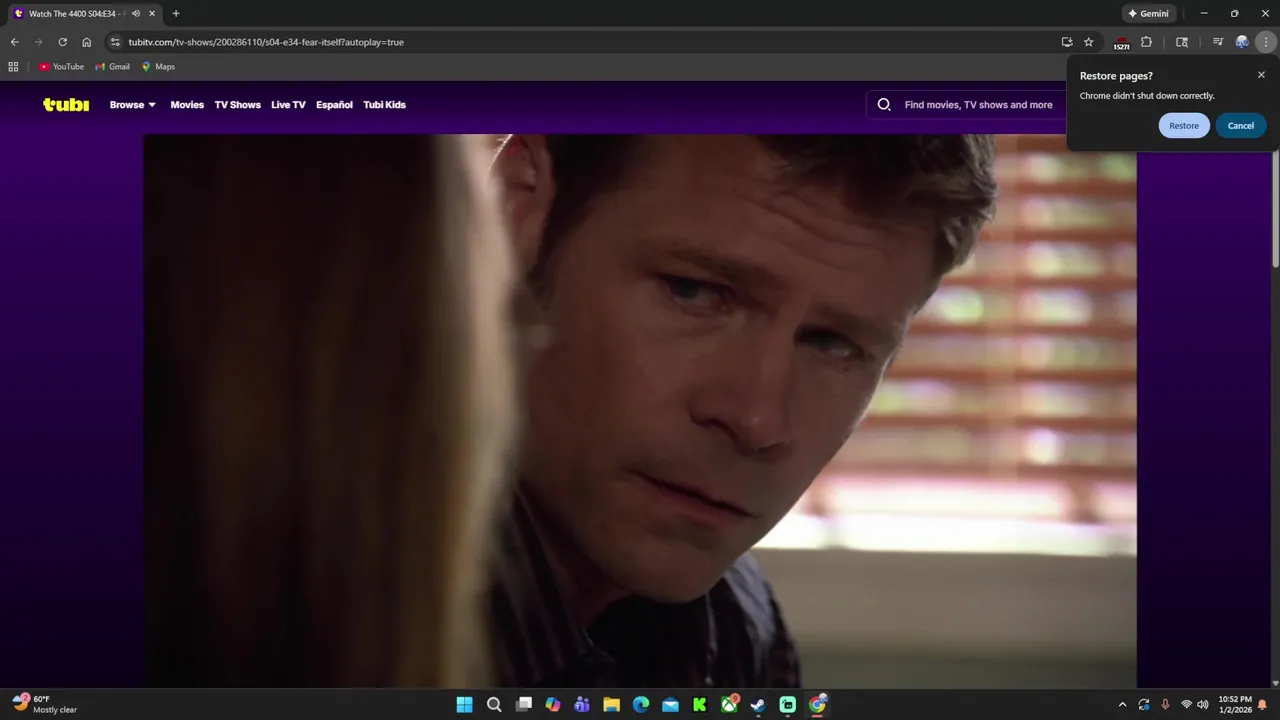
Task: Open the Movies section
Action: (187, 105)
